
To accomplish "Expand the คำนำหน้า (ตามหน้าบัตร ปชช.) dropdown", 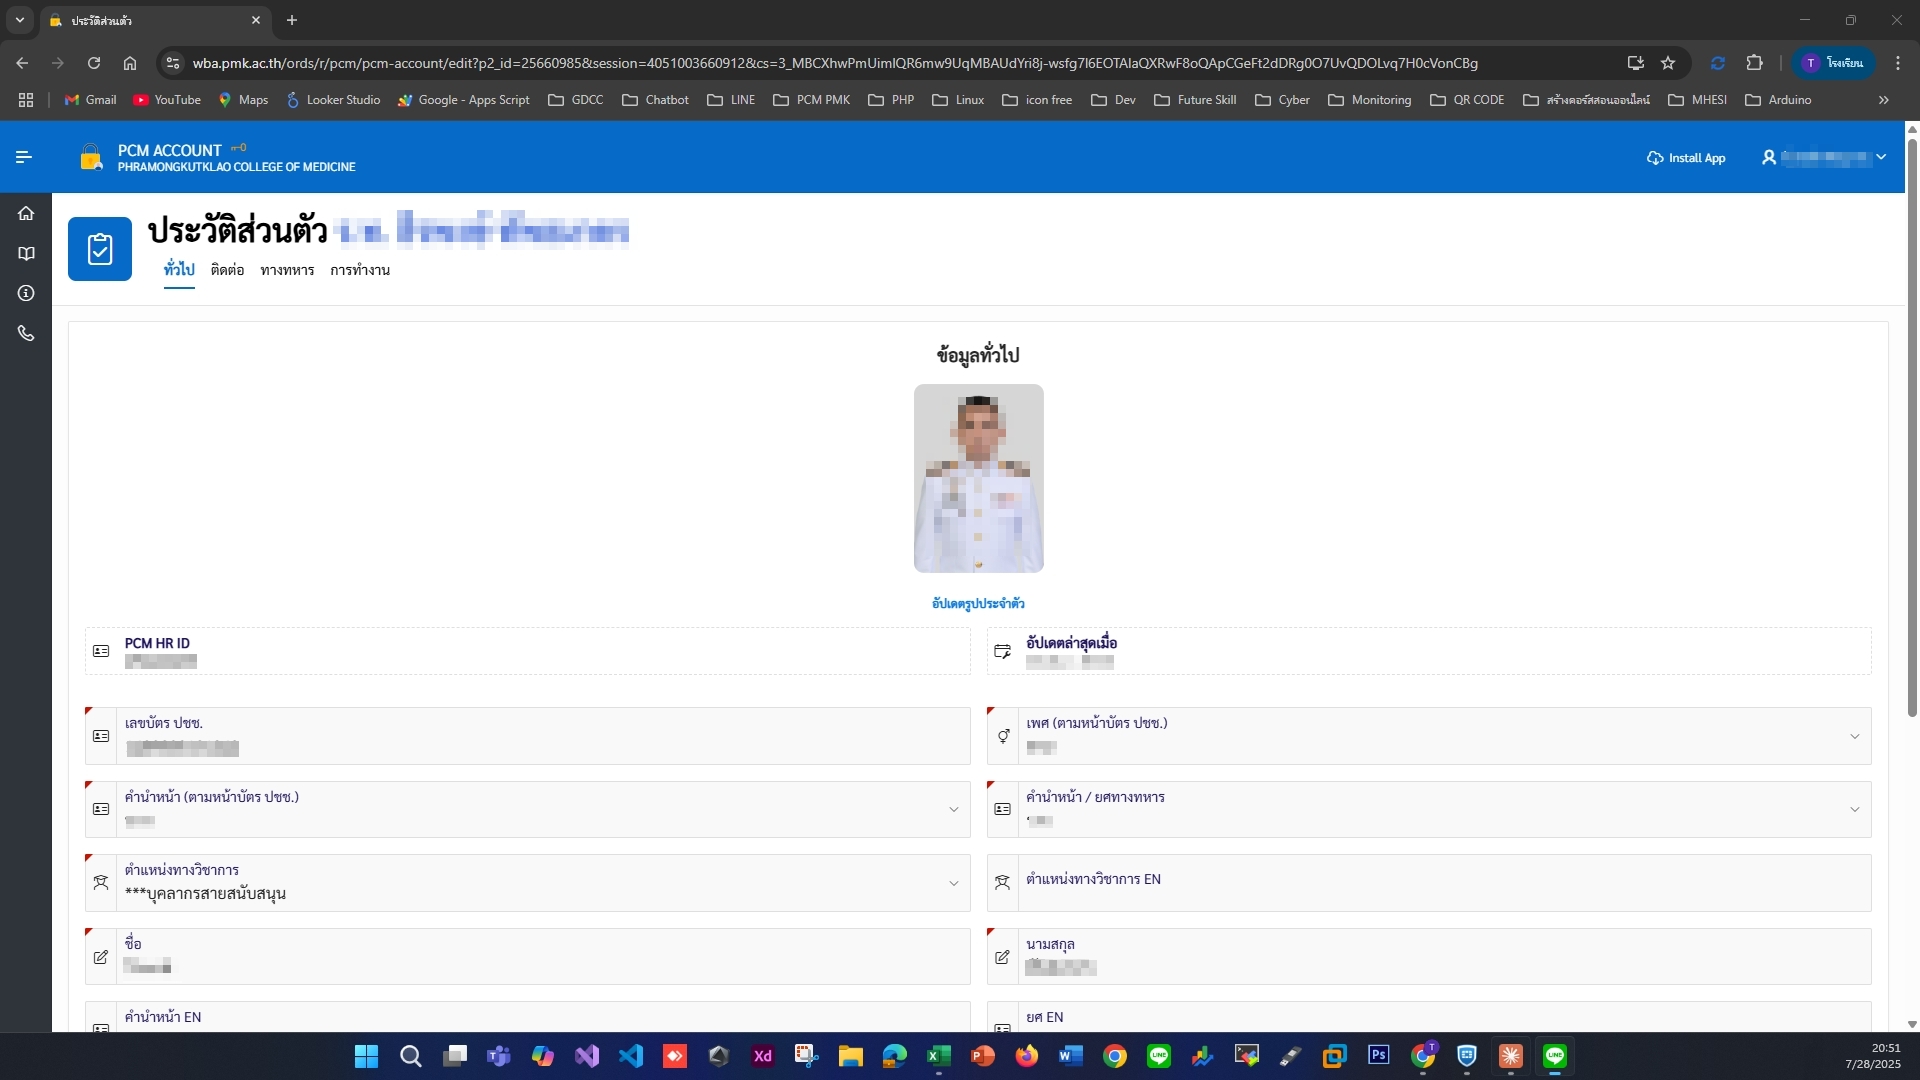I will (x=953, y=809).
